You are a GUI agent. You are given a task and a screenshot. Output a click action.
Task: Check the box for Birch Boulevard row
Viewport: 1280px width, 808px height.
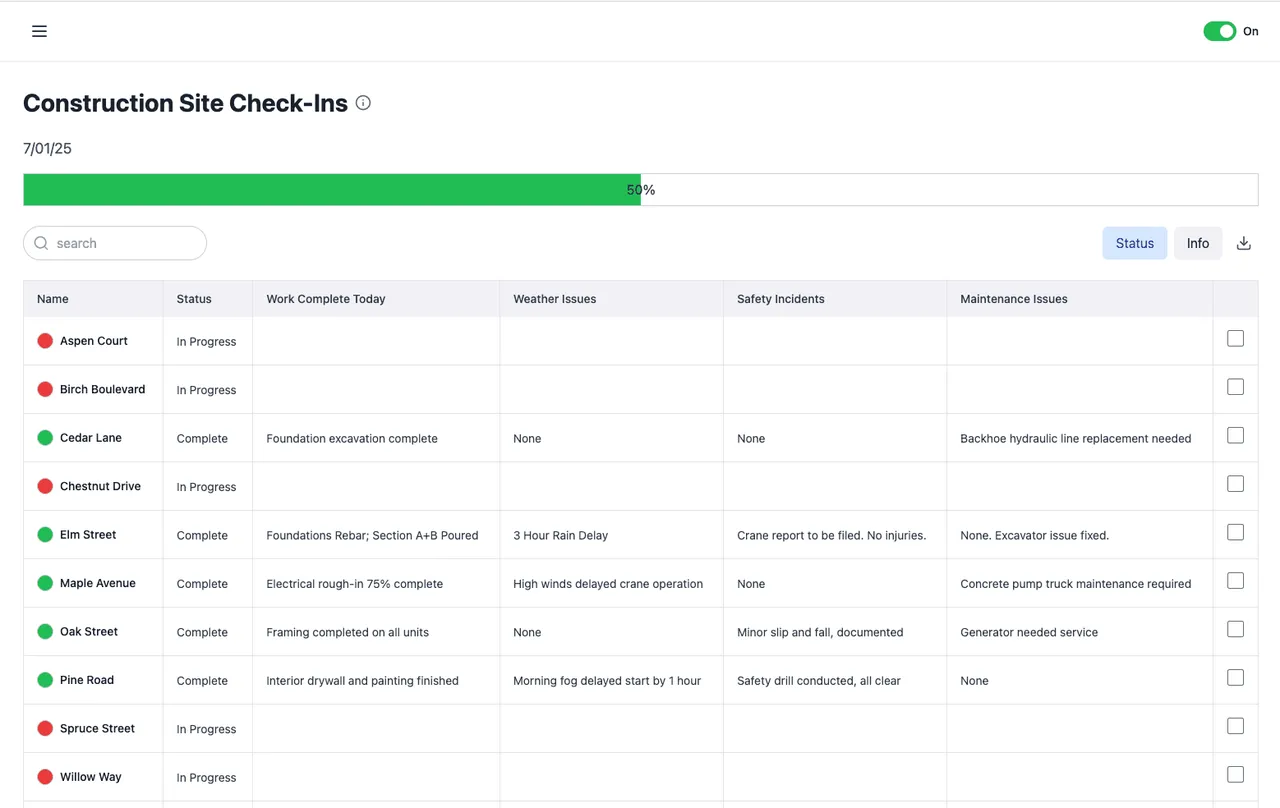pos(1236,387)
